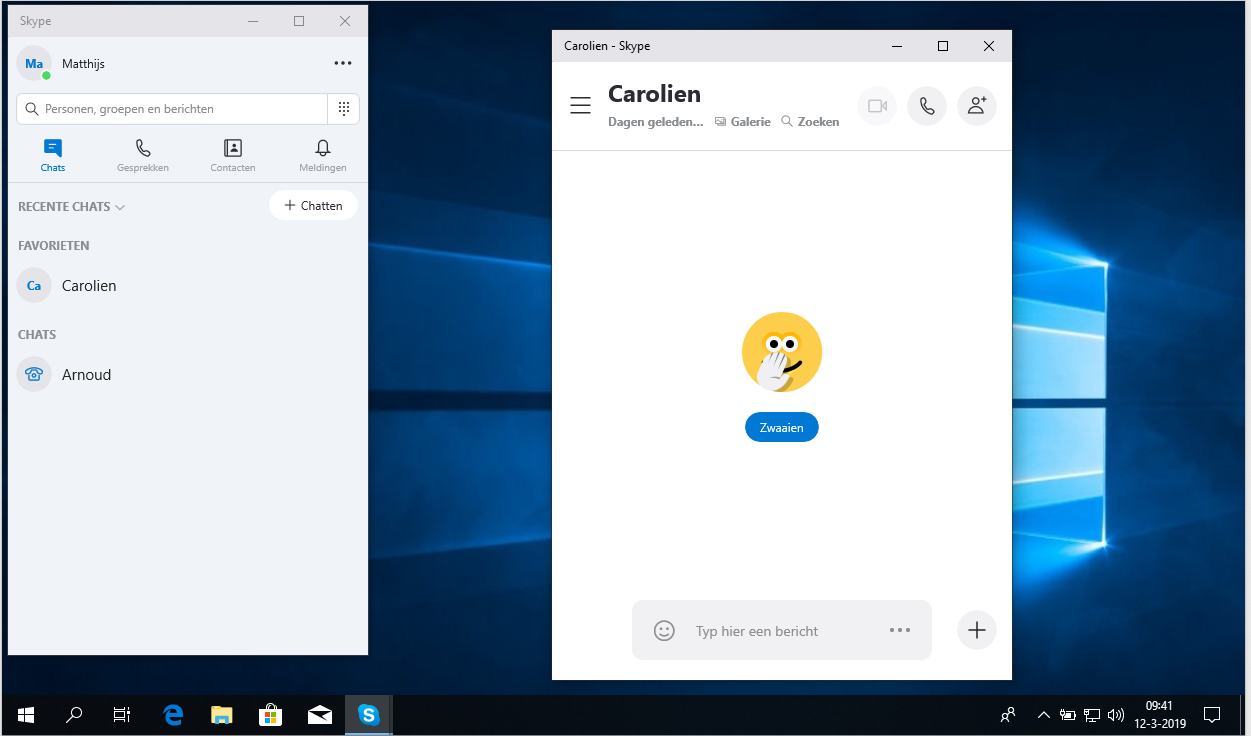Start an audio call with Carolien
Viewport: 1251px width, 736px height.
[927, 106]
